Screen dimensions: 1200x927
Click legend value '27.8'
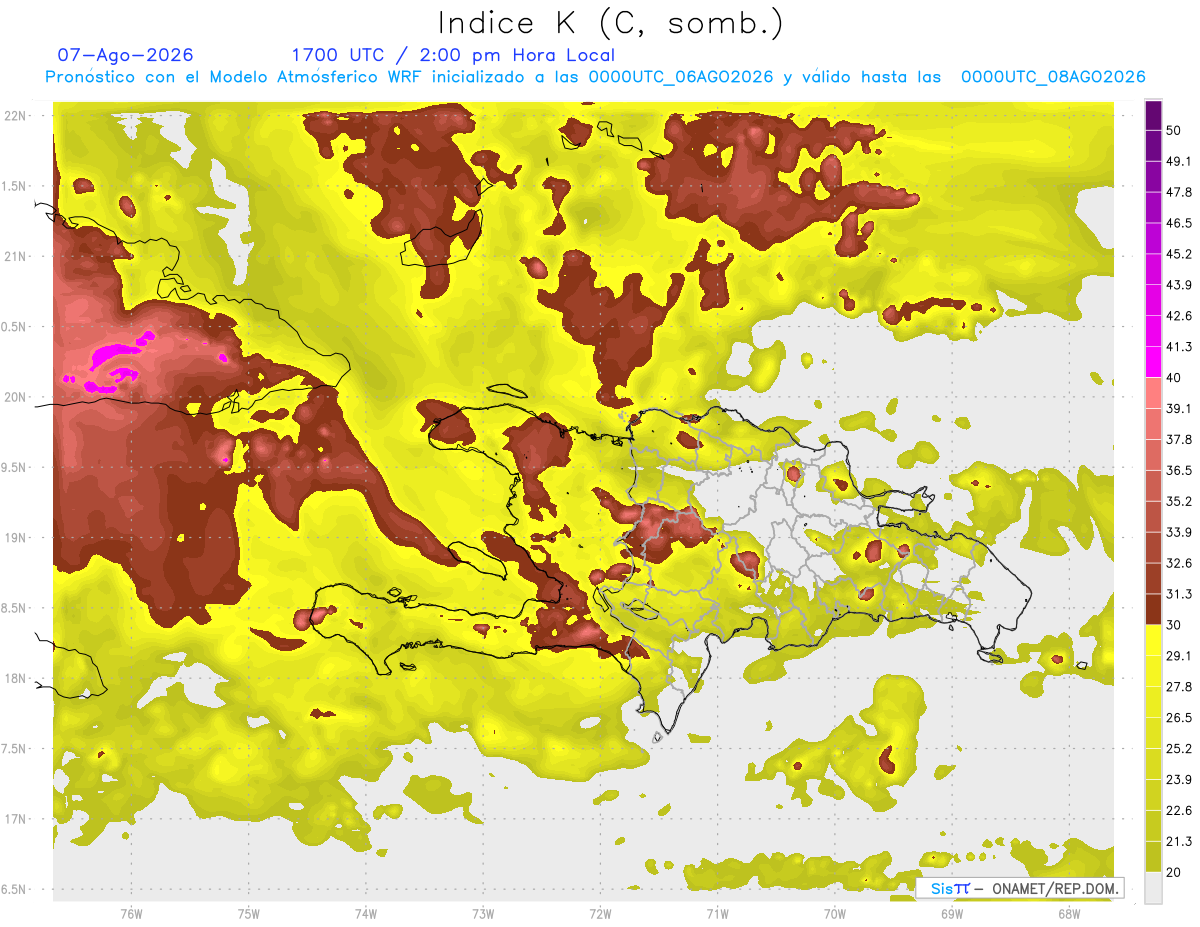click(x=1178, y=686)
